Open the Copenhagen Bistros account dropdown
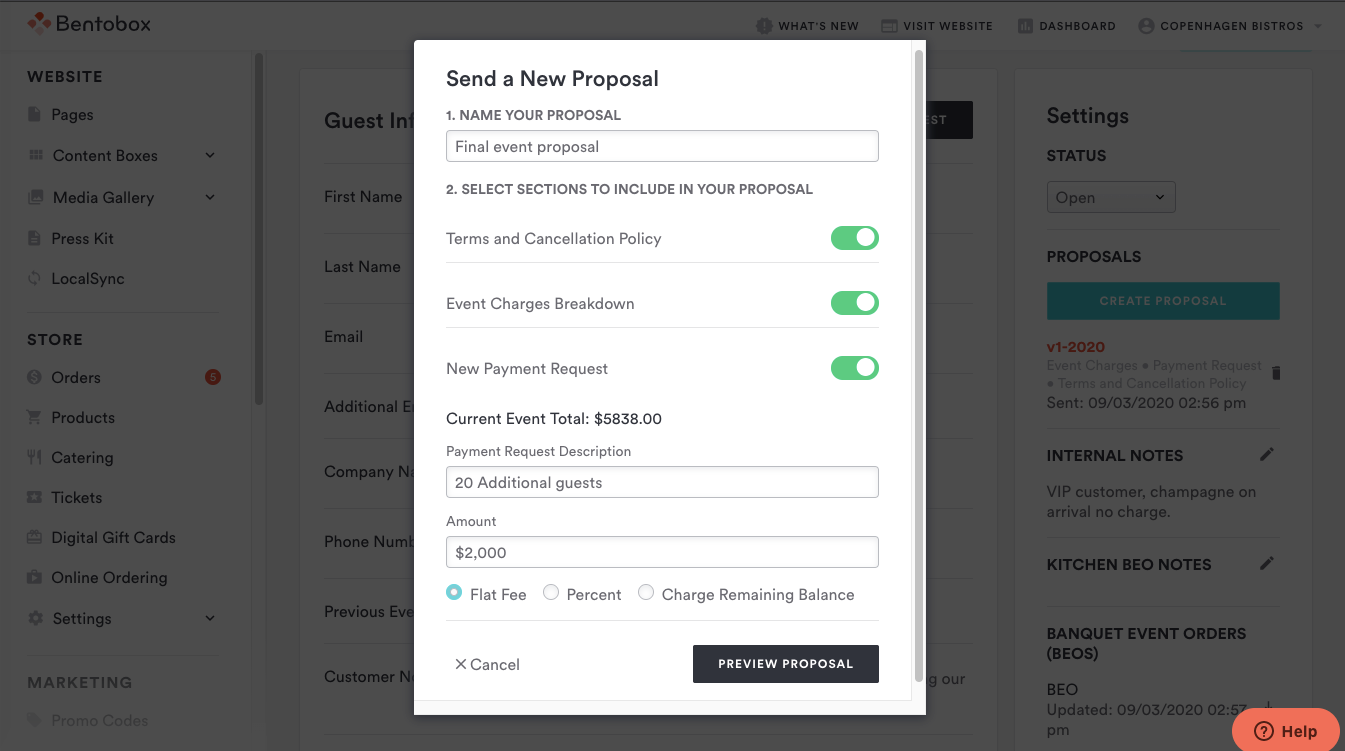 1230,26
